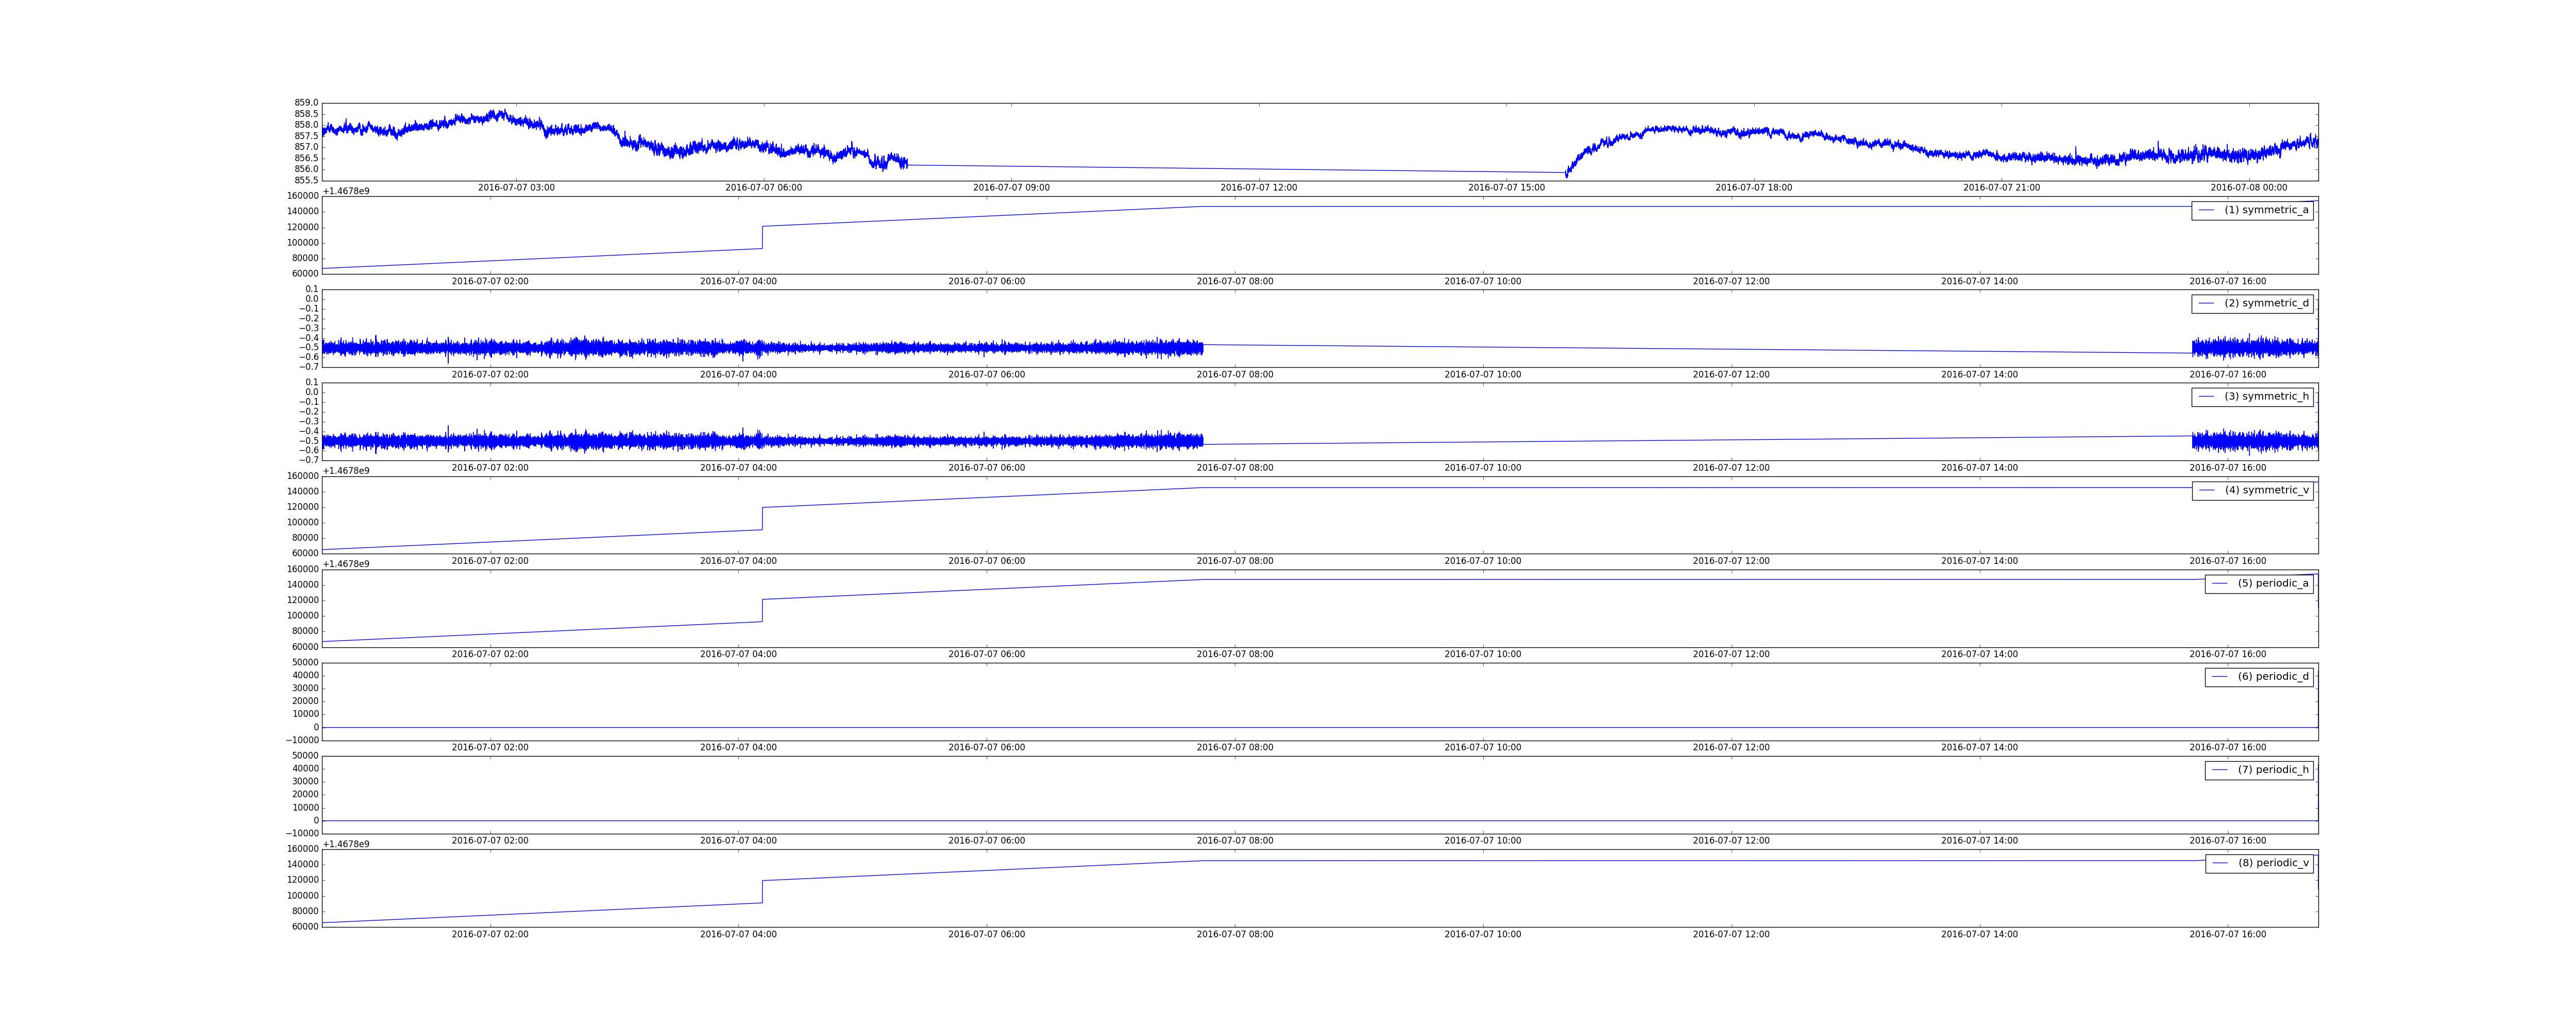Select the 858.0 y-axis value
The image size is (2576, 1030).
306,125
